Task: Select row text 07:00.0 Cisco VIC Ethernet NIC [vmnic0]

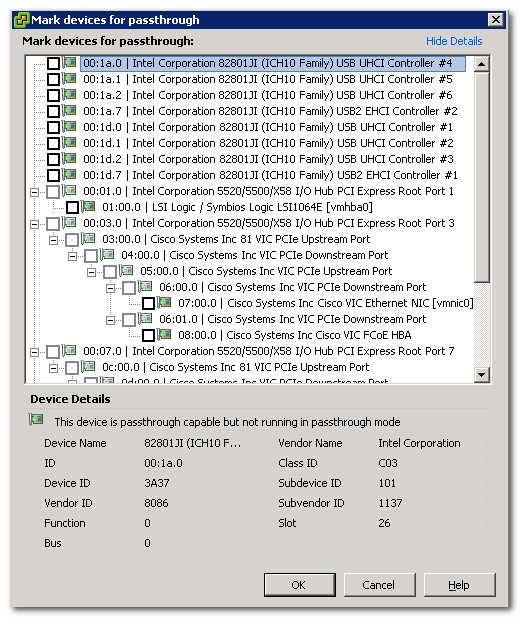Action: tap(325, 303)
